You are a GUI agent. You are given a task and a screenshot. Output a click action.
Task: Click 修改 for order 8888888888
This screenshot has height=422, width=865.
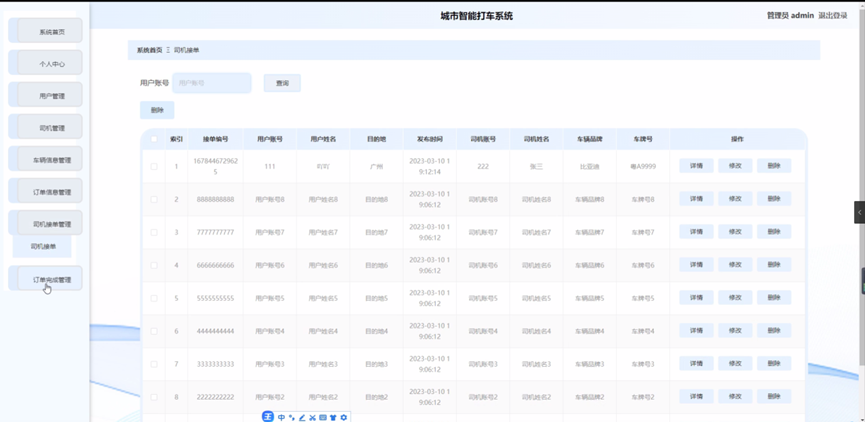(x=735, y=199)
